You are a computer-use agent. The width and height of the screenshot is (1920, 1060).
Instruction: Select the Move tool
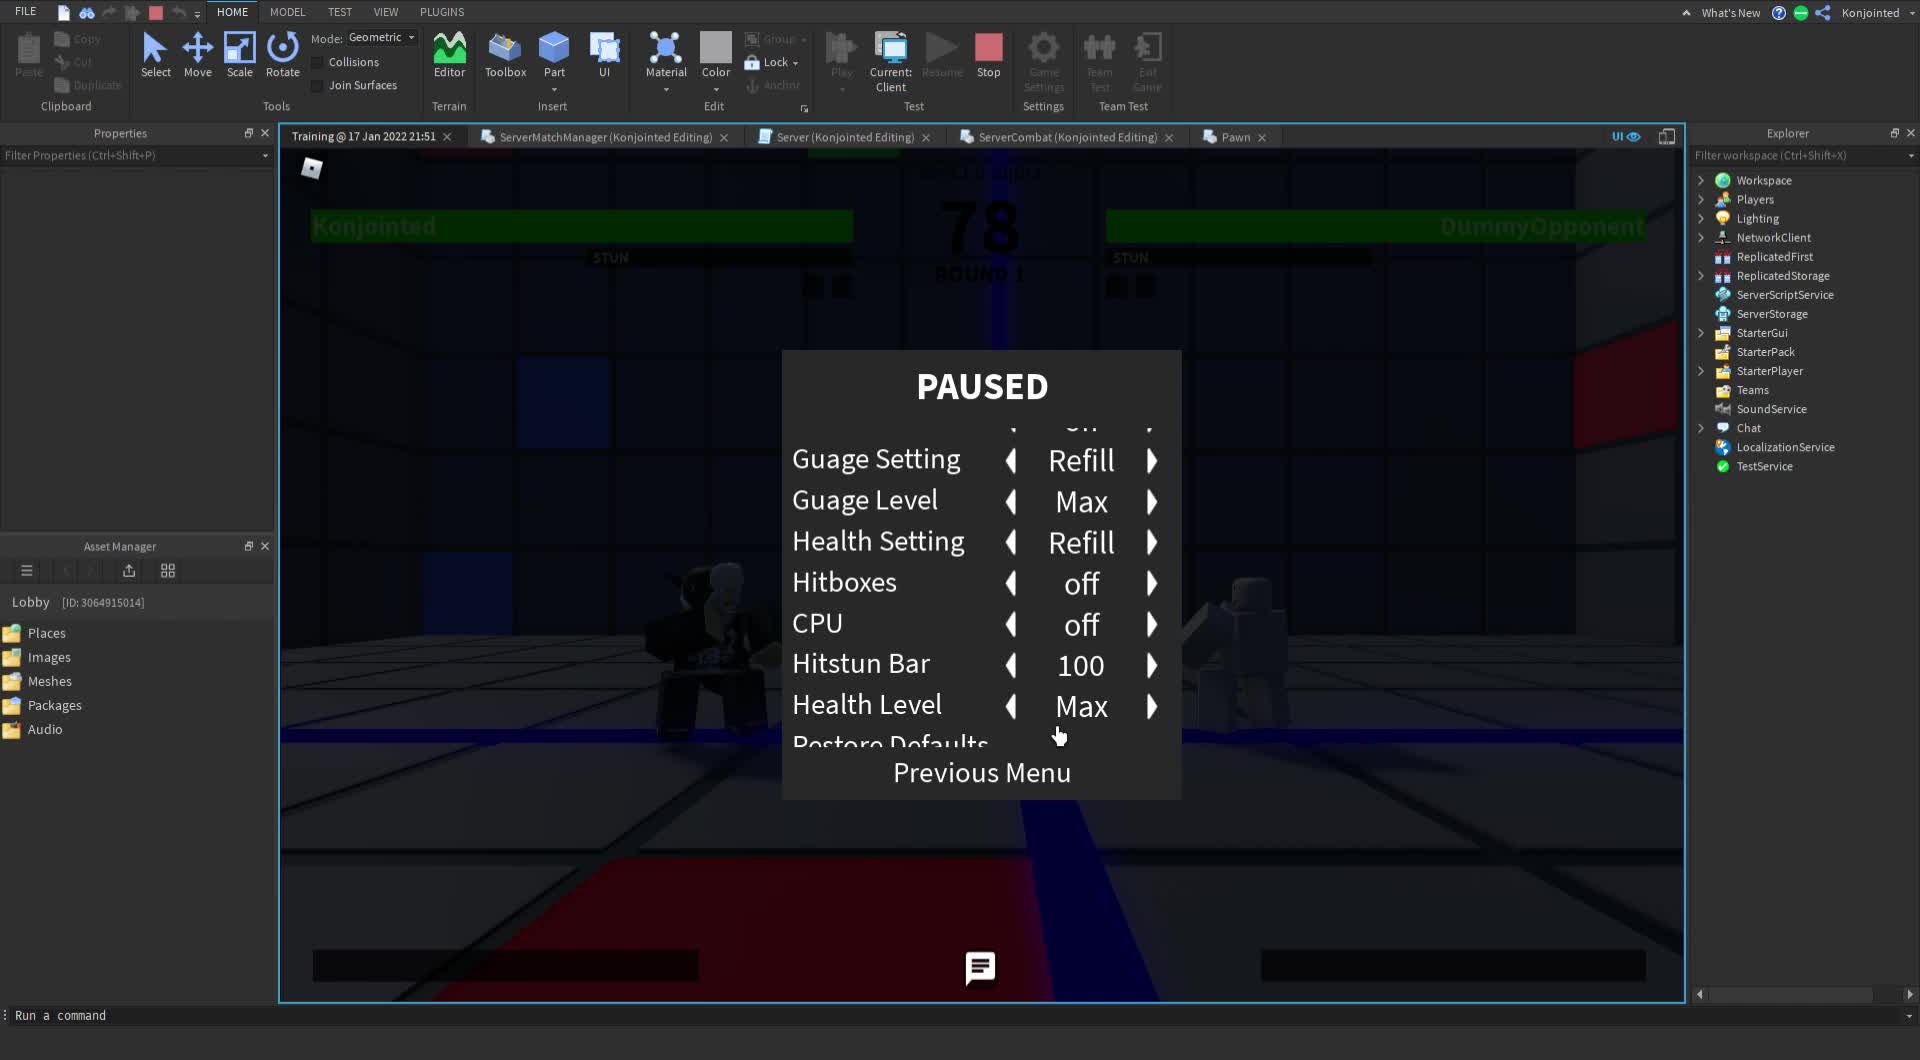[x=197, y=55]
